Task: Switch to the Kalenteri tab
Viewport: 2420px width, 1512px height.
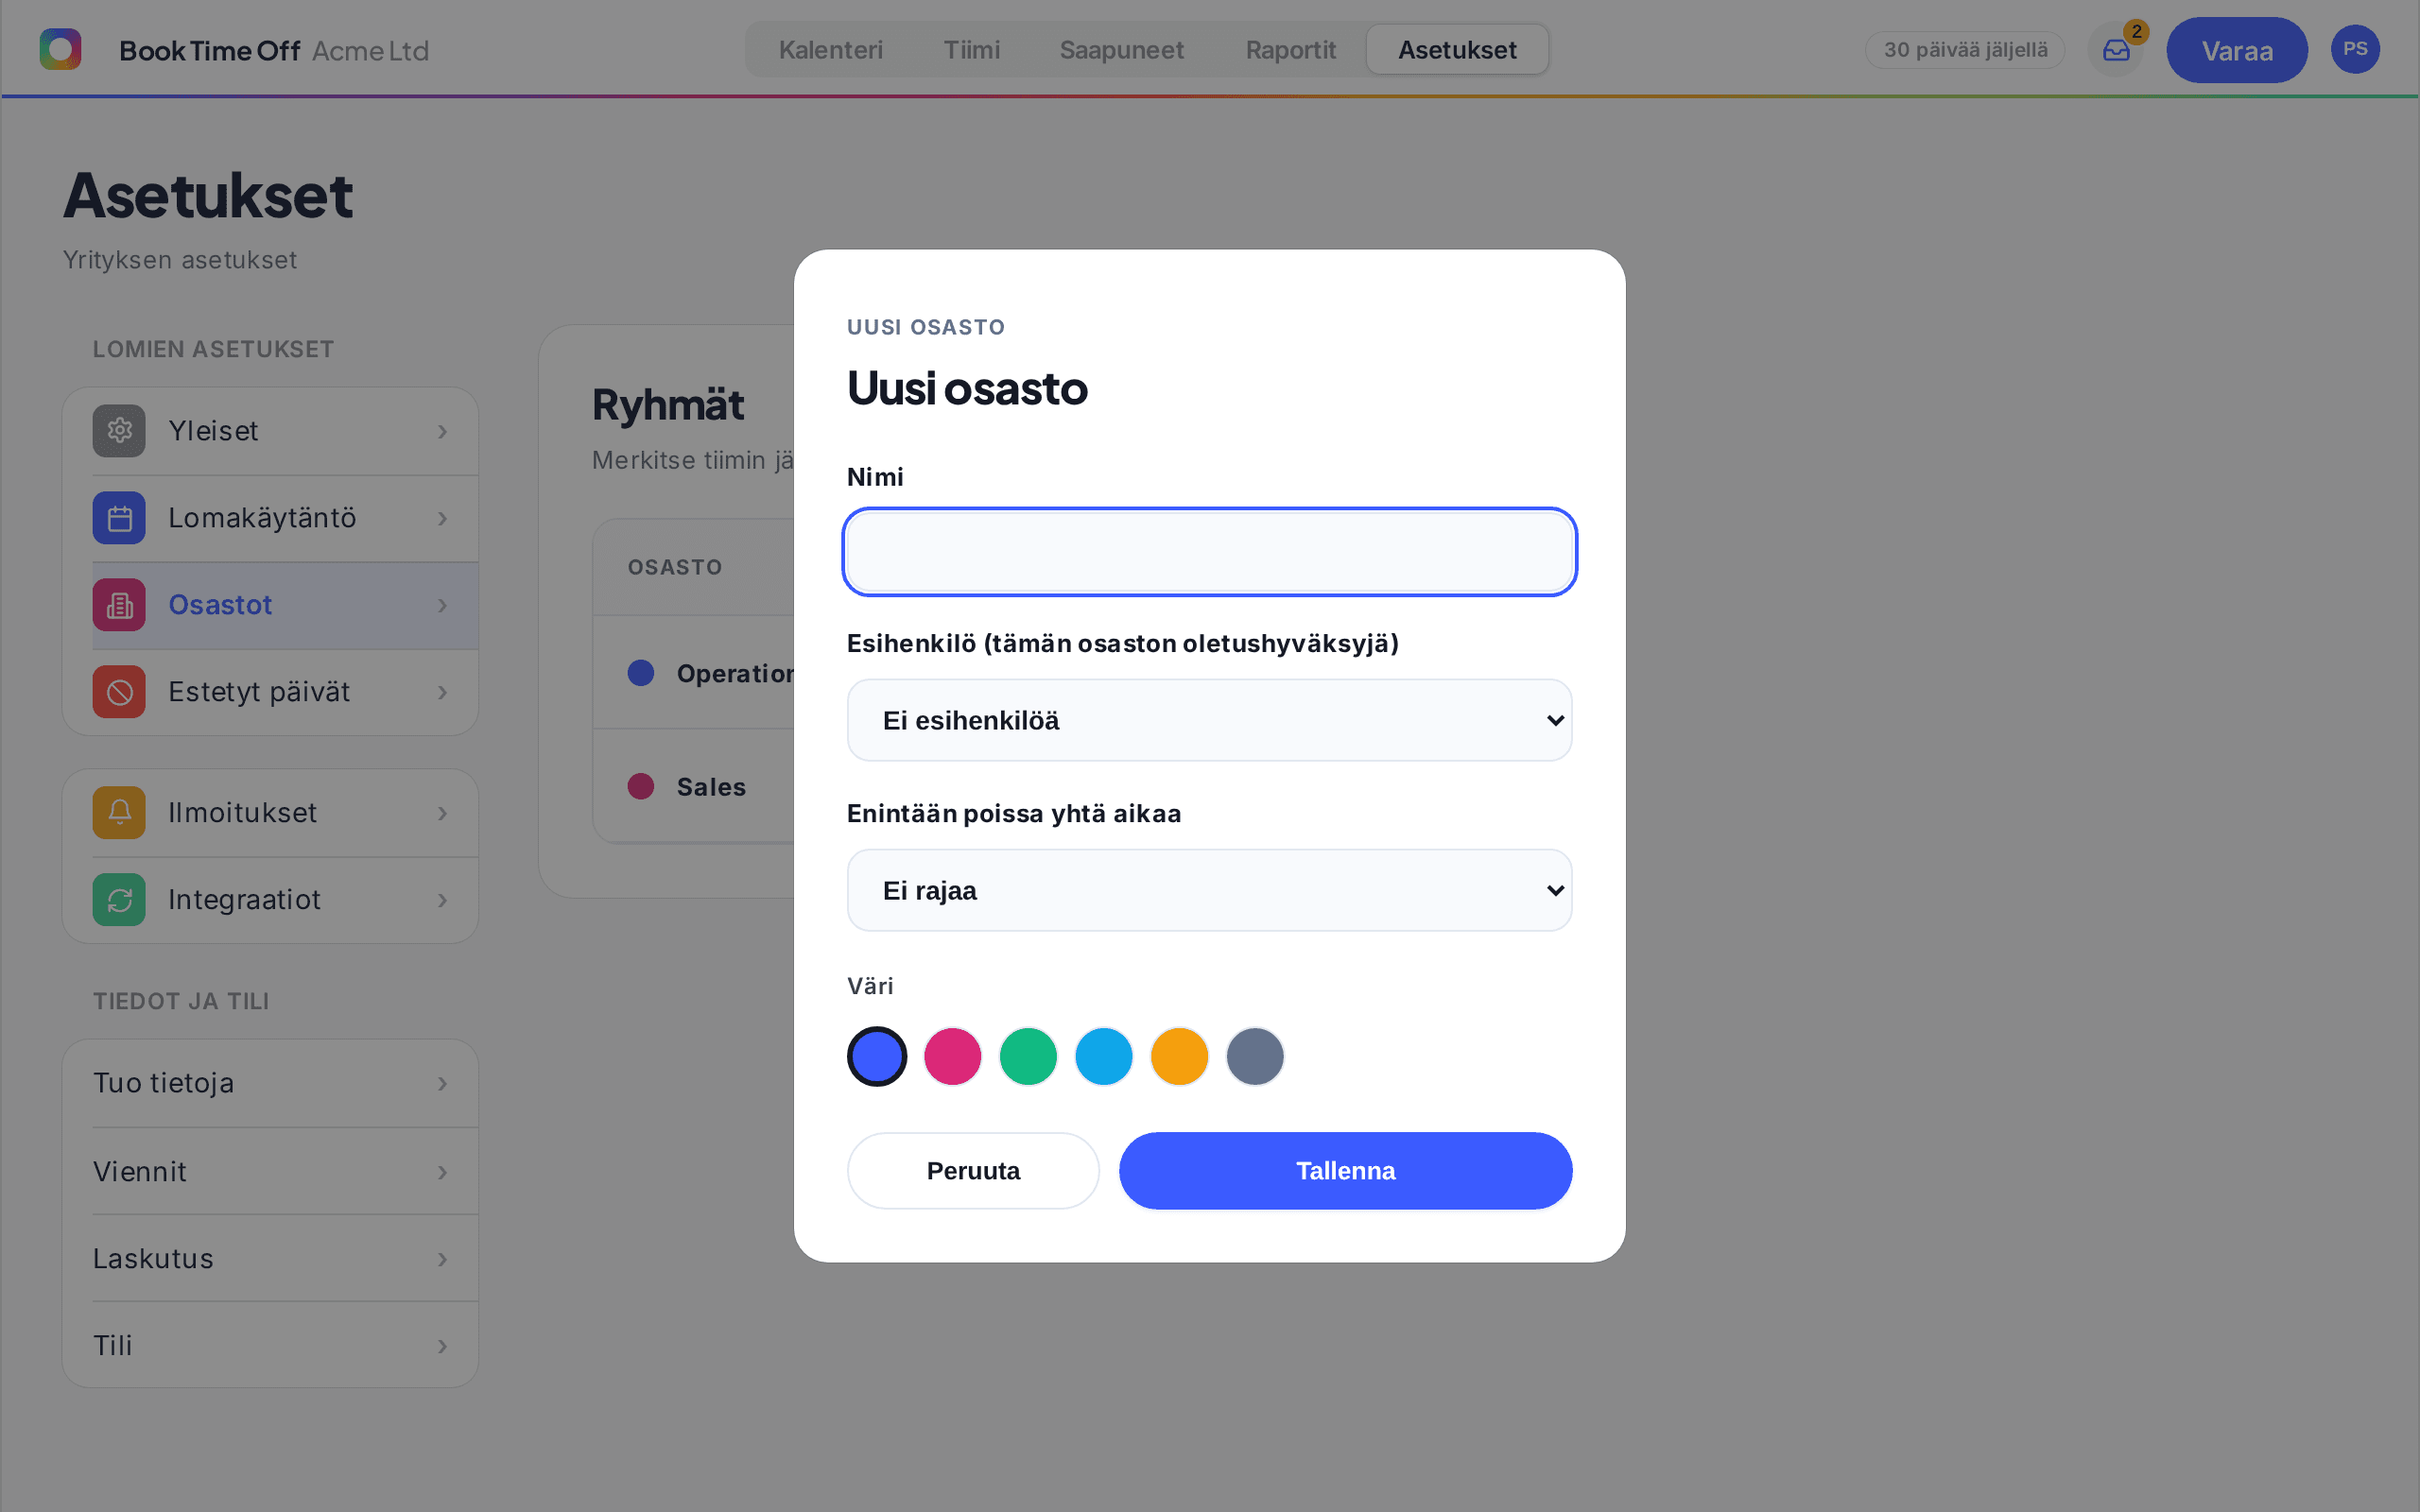Action: (x=830, y=50)
